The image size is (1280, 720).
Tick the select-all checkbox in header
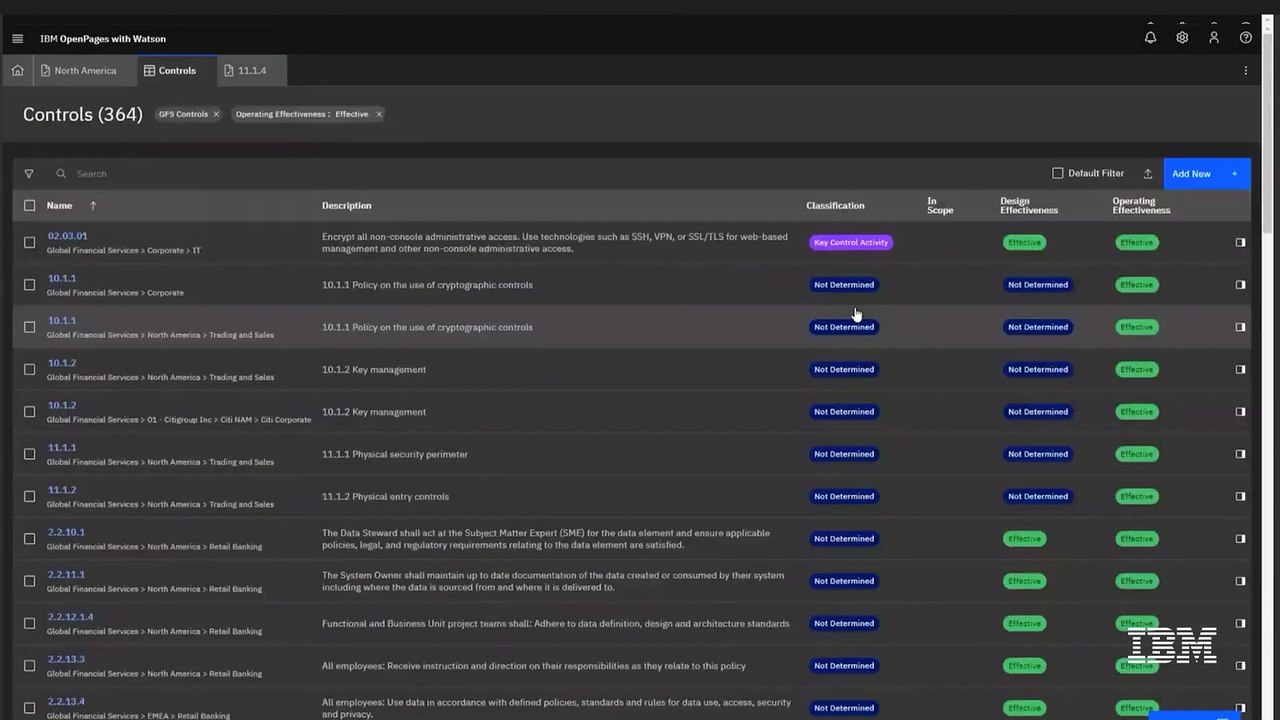29,205
